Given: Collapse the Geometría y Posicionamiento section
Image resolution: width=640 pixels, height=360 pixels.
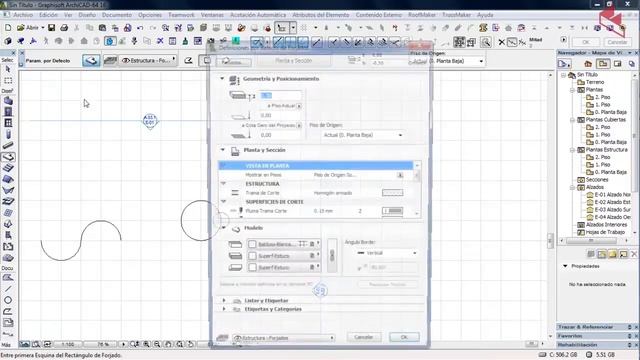Looking at the screenshot, I should coord(222,78).
